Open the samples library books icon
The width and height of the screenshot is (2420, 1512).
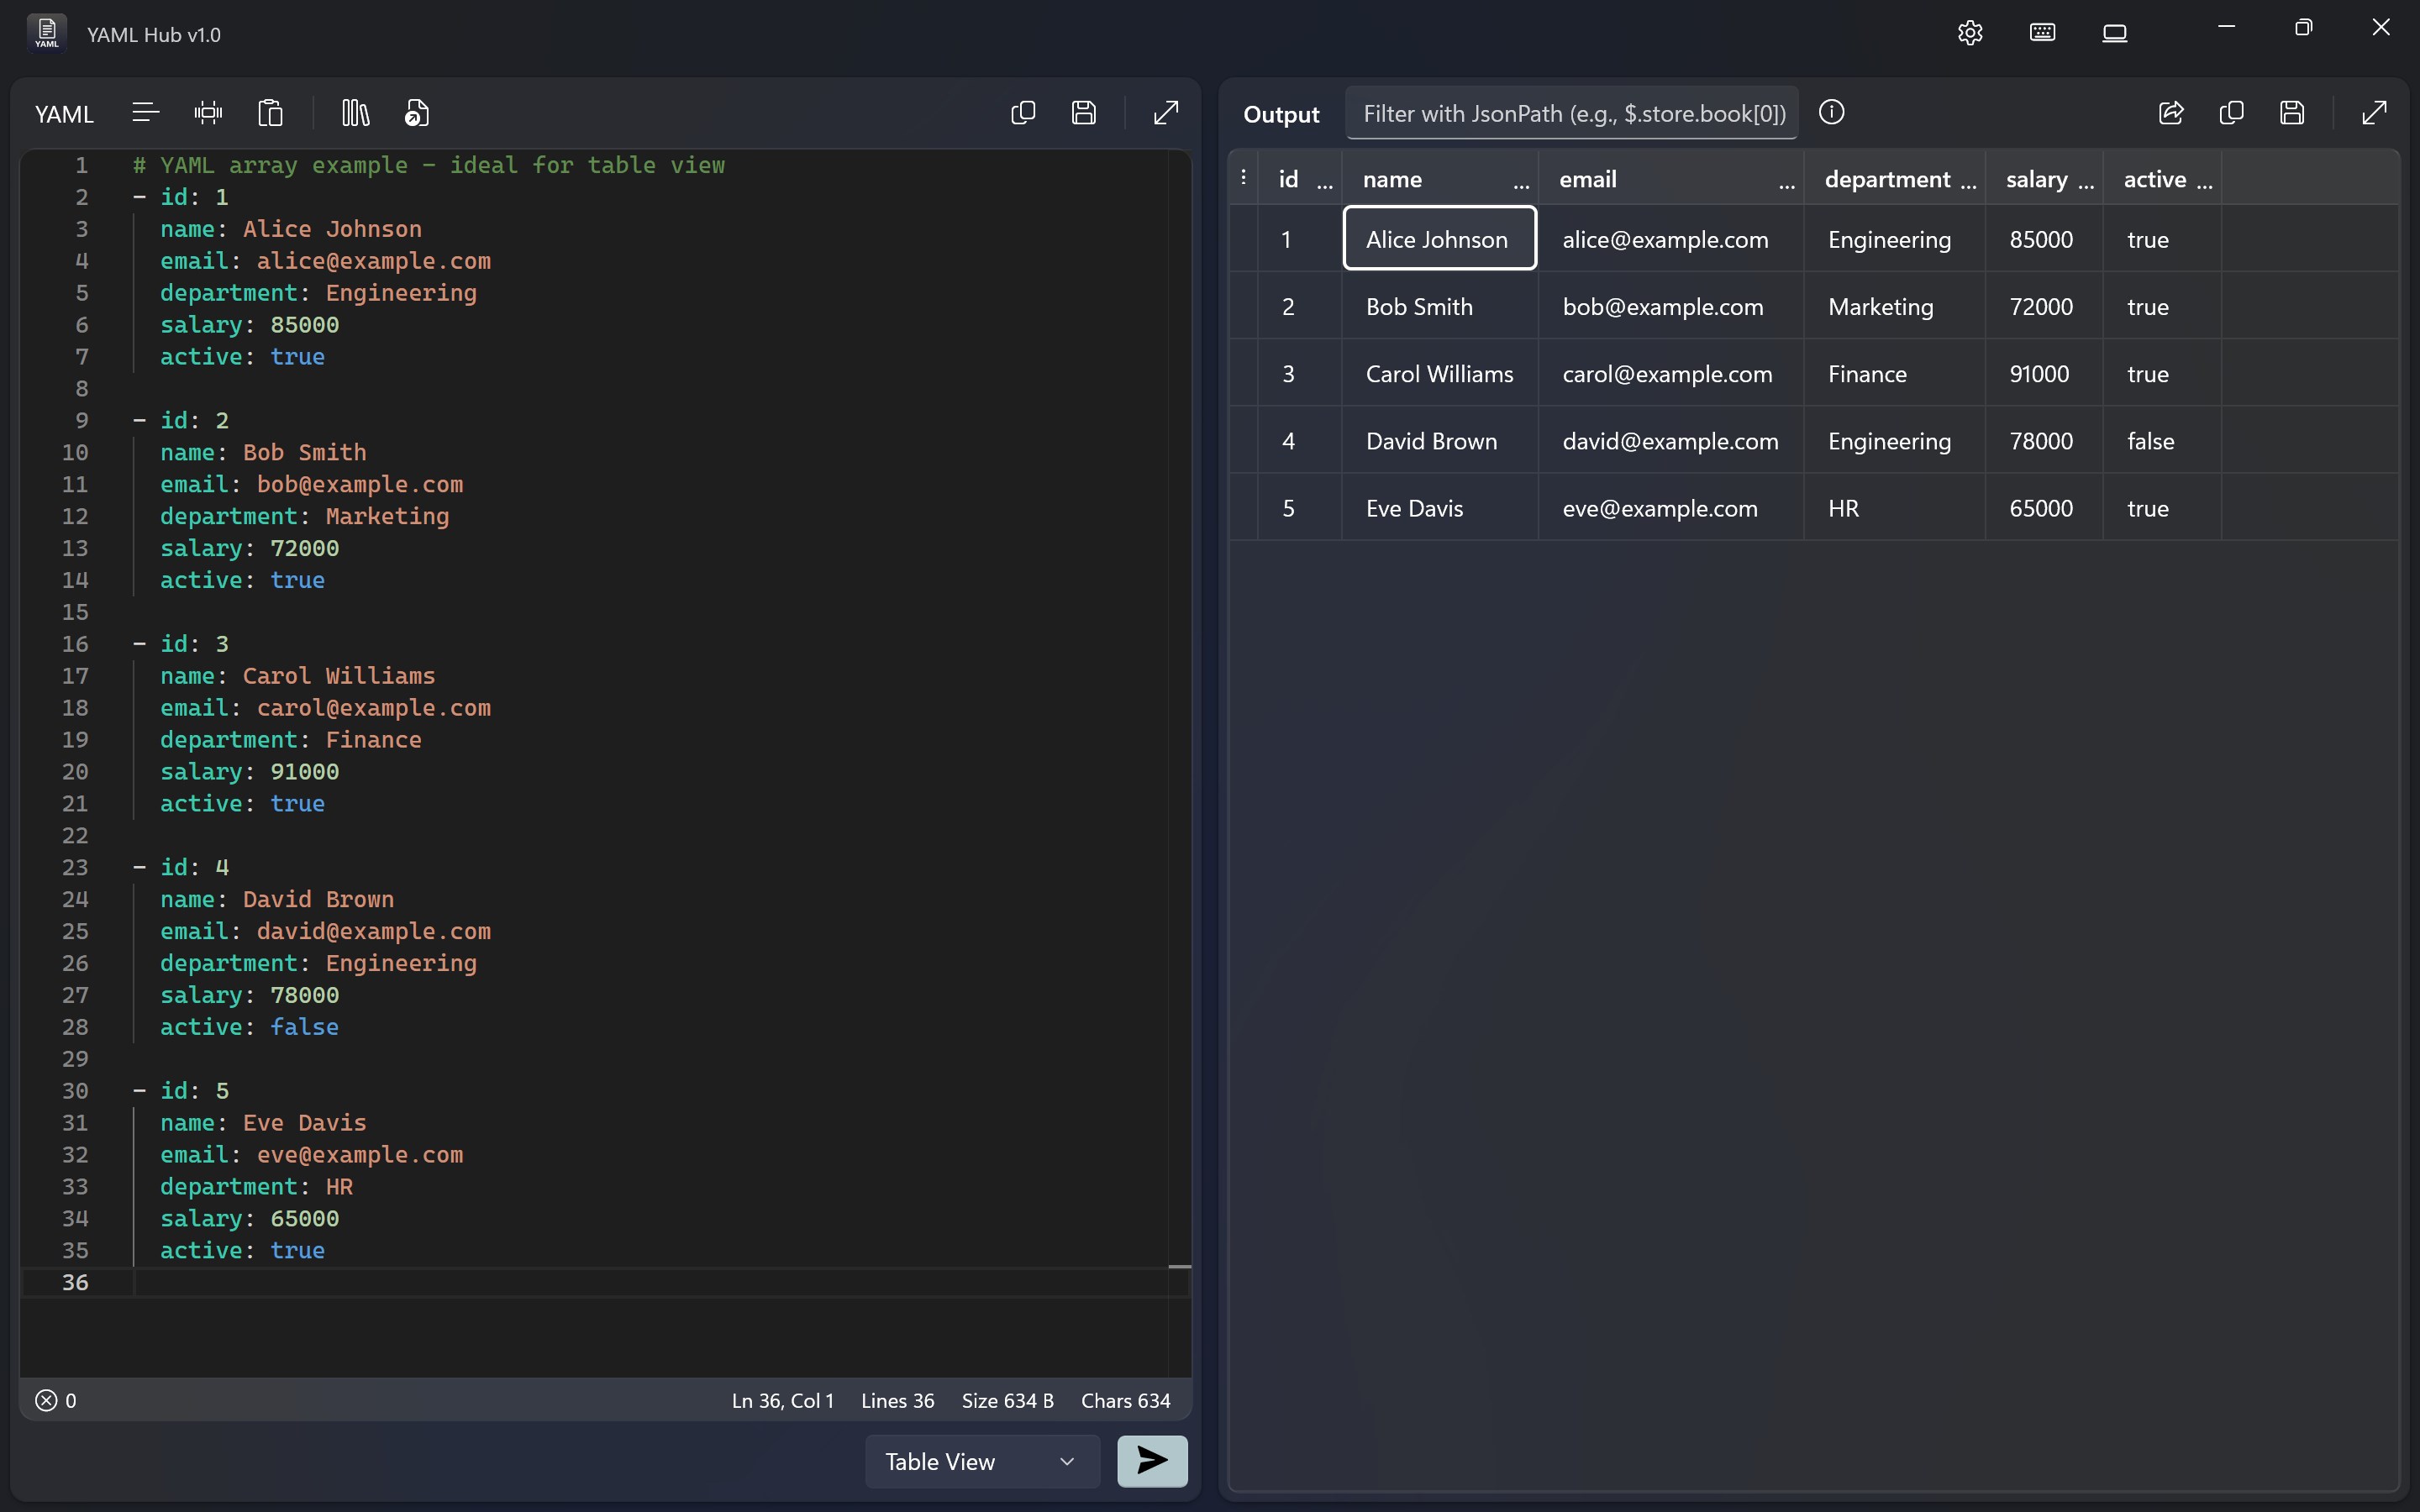355,113
